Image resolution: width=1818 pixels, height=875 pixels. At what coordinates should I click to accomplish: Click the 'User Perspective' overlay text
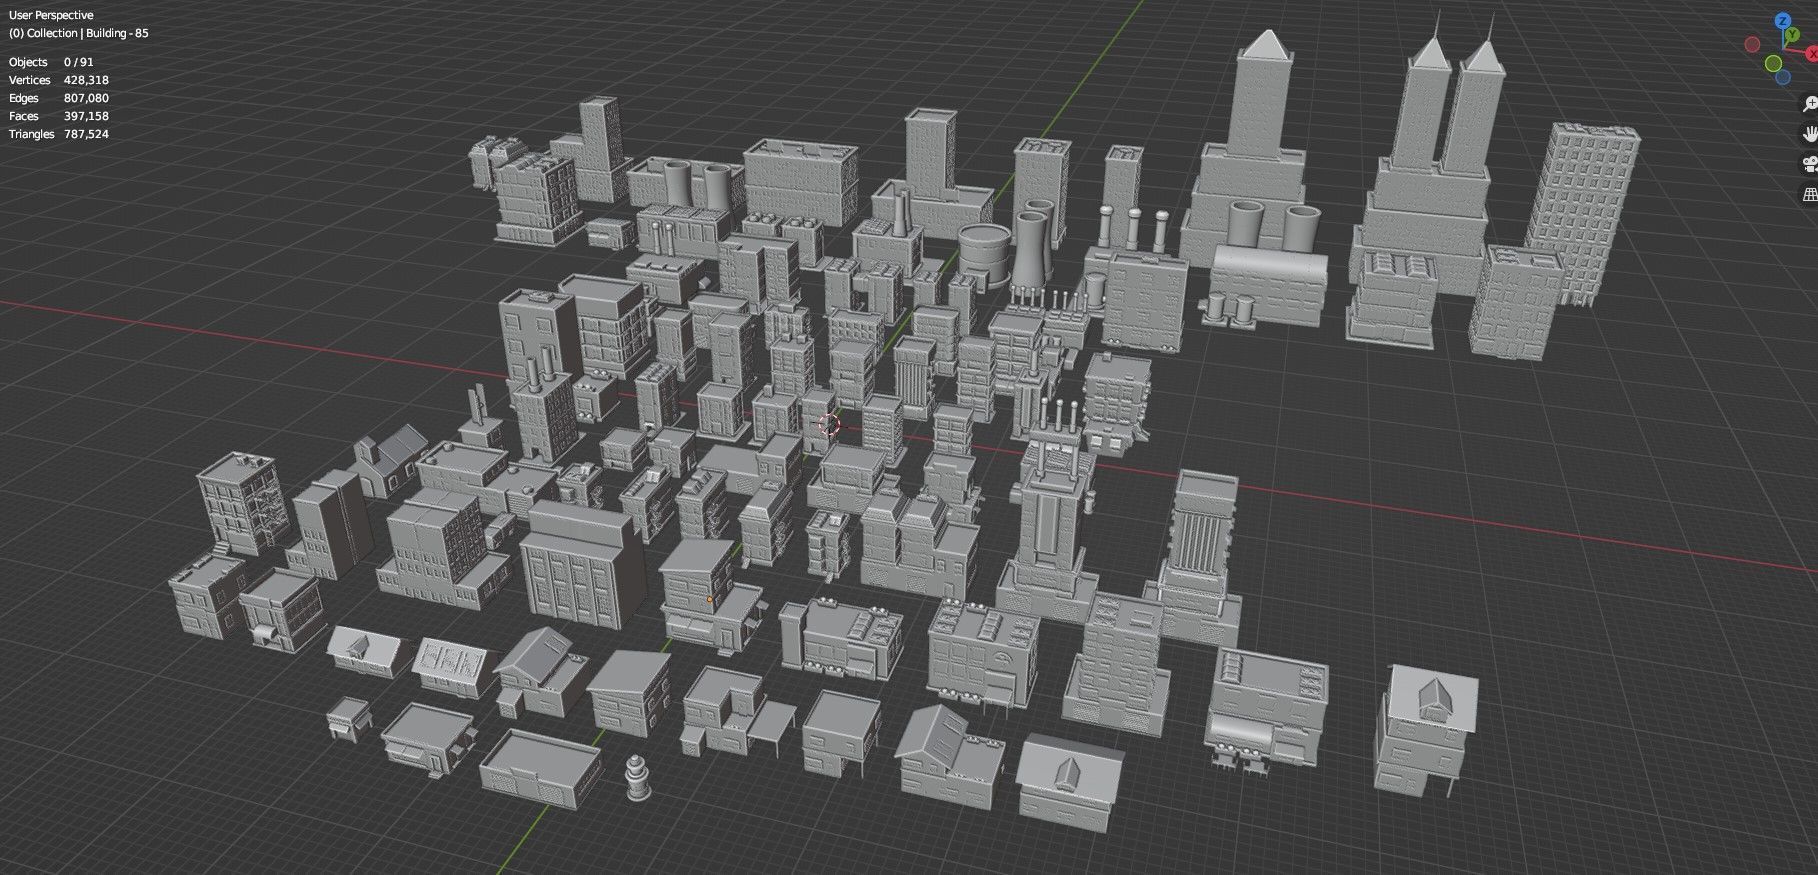click(51, 15)
